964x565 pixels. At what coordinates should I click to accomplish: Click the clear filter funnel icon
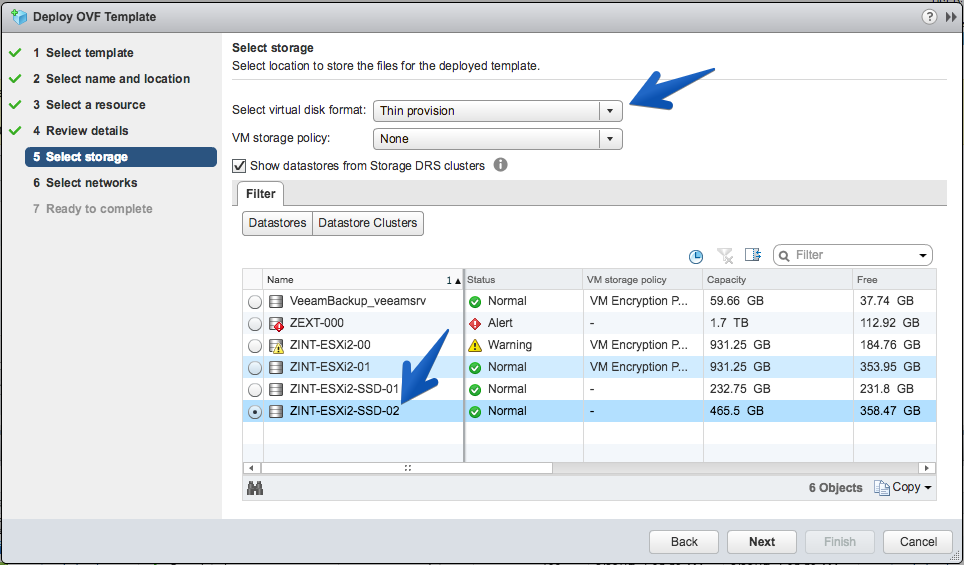coord(725,255)
